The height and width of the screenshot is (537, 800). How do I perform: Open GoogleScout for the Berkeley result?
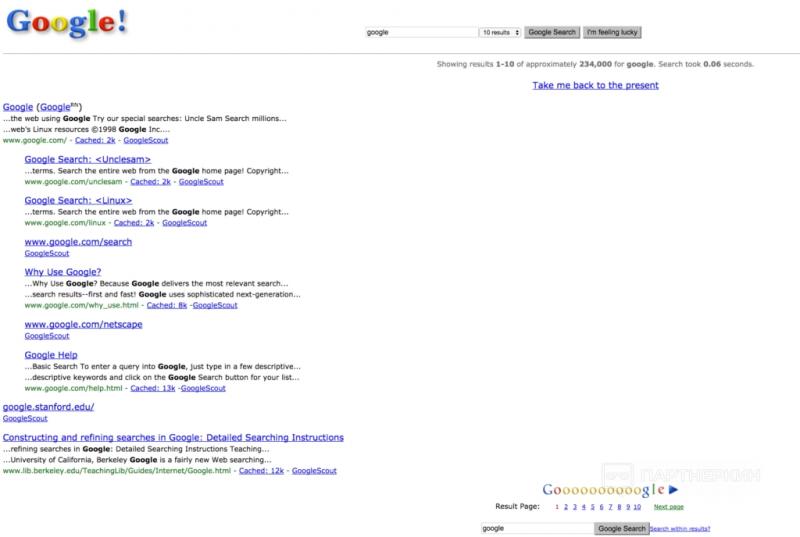pos(314,471)
